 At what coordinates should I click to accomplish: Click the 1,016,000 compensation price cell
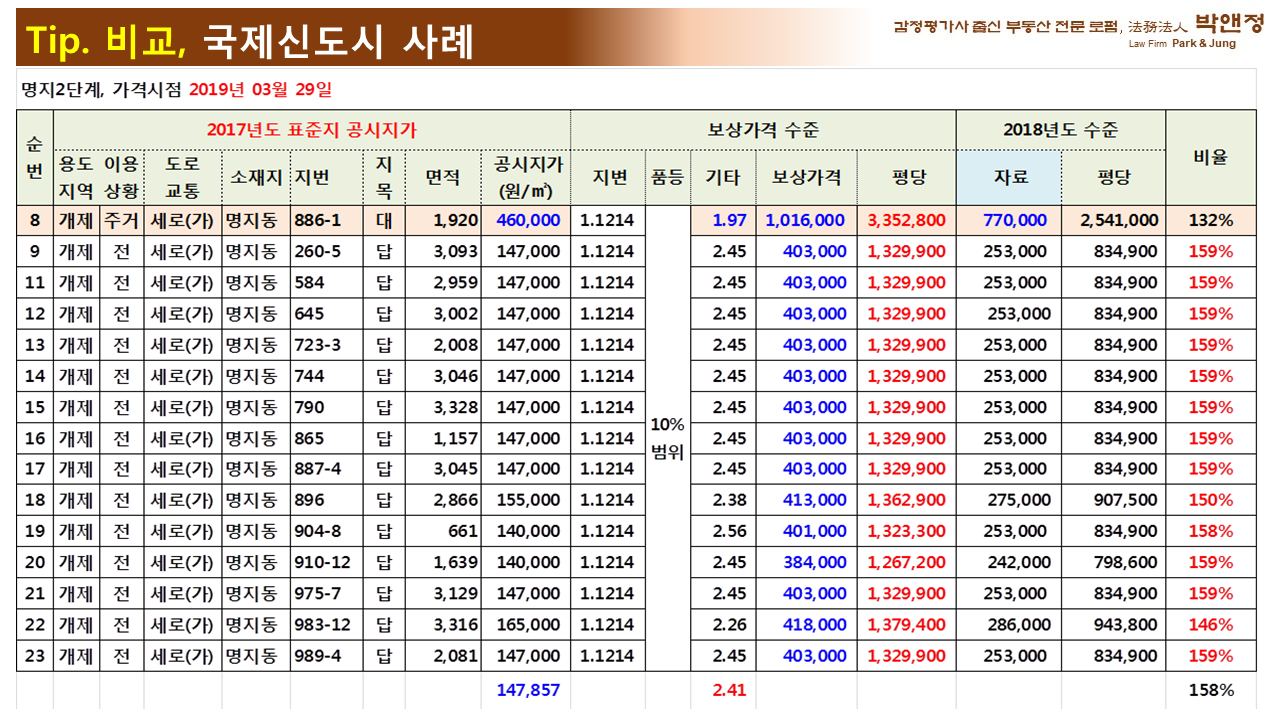pos(805,220)
